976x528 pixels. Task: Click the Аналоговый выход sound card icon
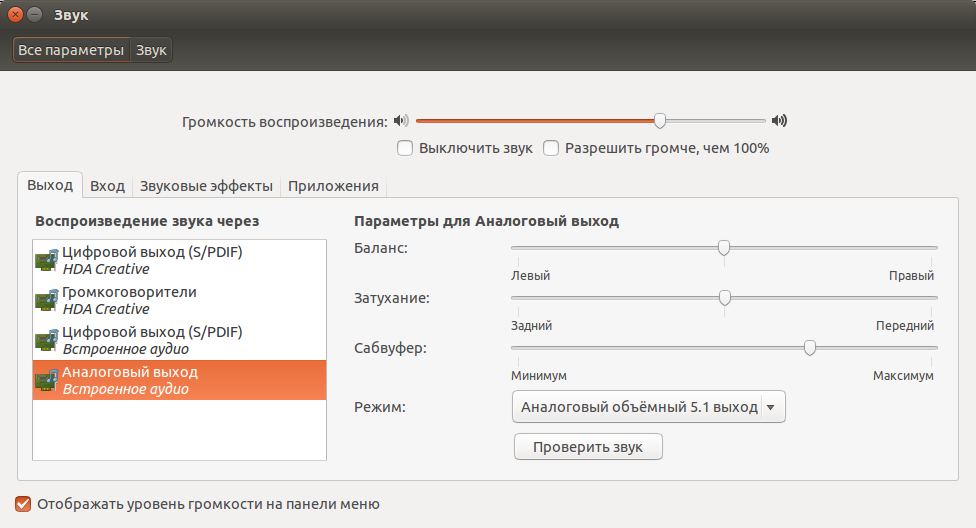coord(47,380)
